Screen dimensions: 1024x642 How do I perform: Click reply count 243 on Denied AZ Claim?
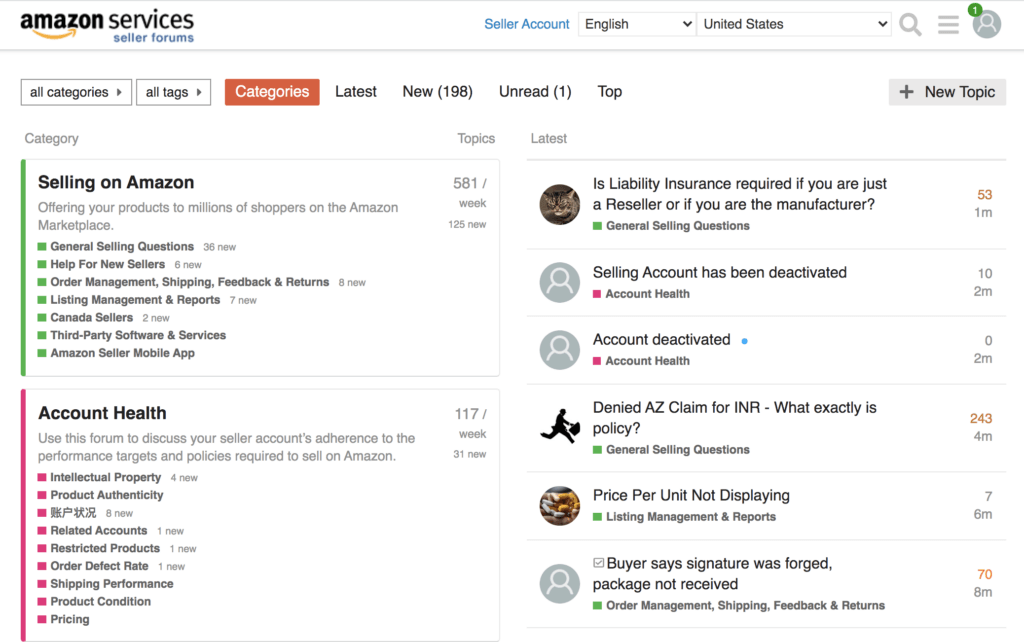pyautogui.click(x=981, y=418)
